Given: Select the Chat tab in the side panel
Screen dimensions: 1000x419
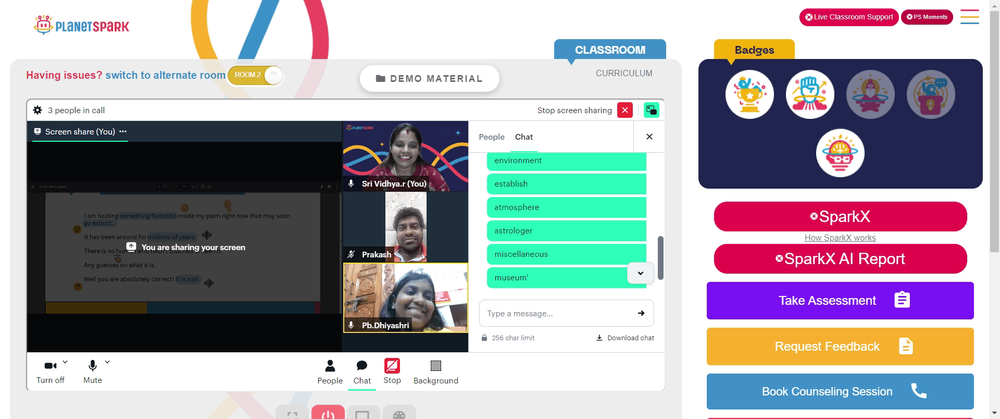Looking at the screenshot, I should click(x=524, y=137).
